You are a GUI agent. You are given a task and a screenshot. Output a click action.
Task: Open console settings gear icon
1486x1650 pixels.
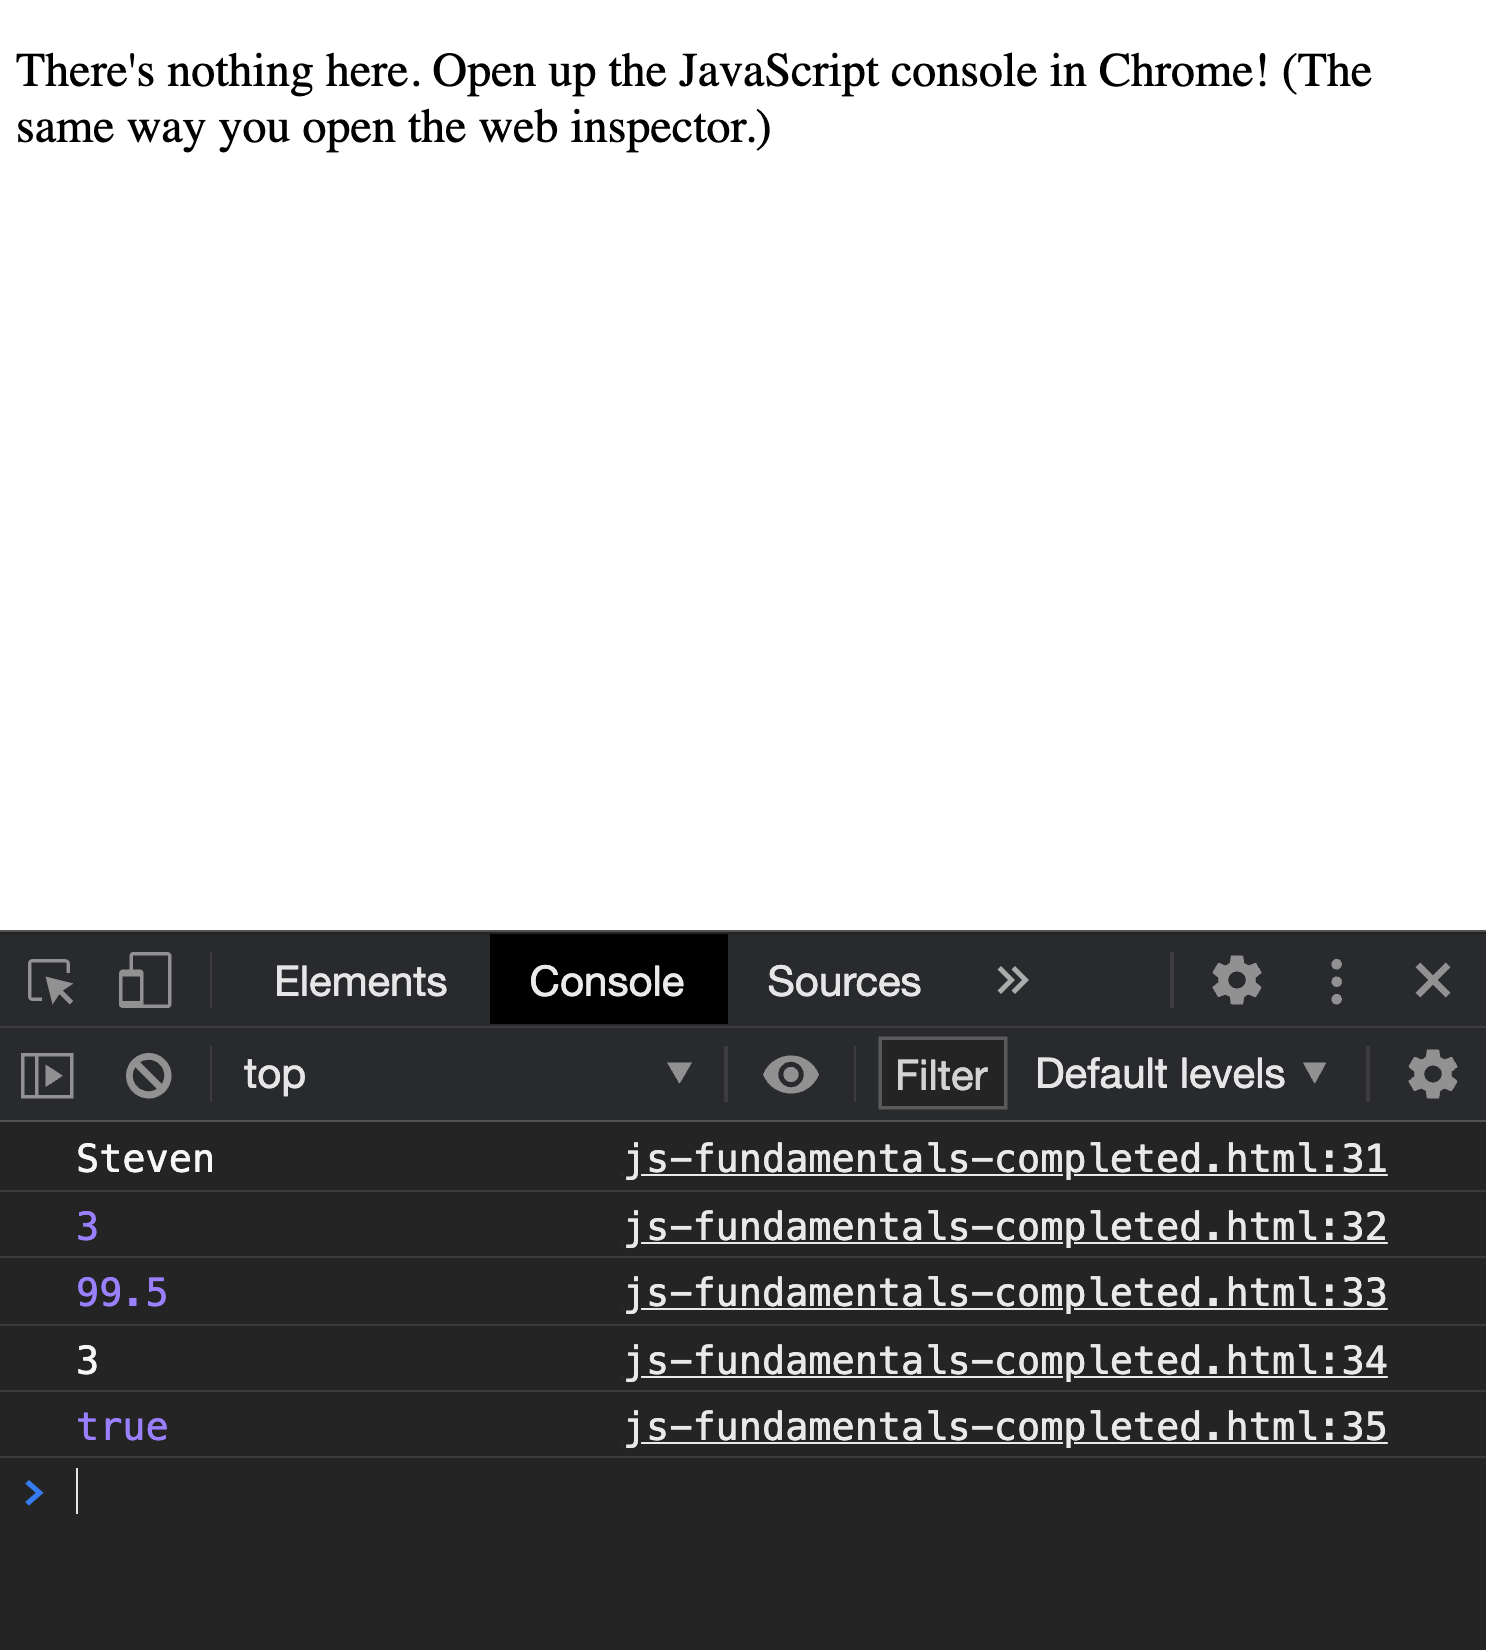click(x=1432, y=1075)
